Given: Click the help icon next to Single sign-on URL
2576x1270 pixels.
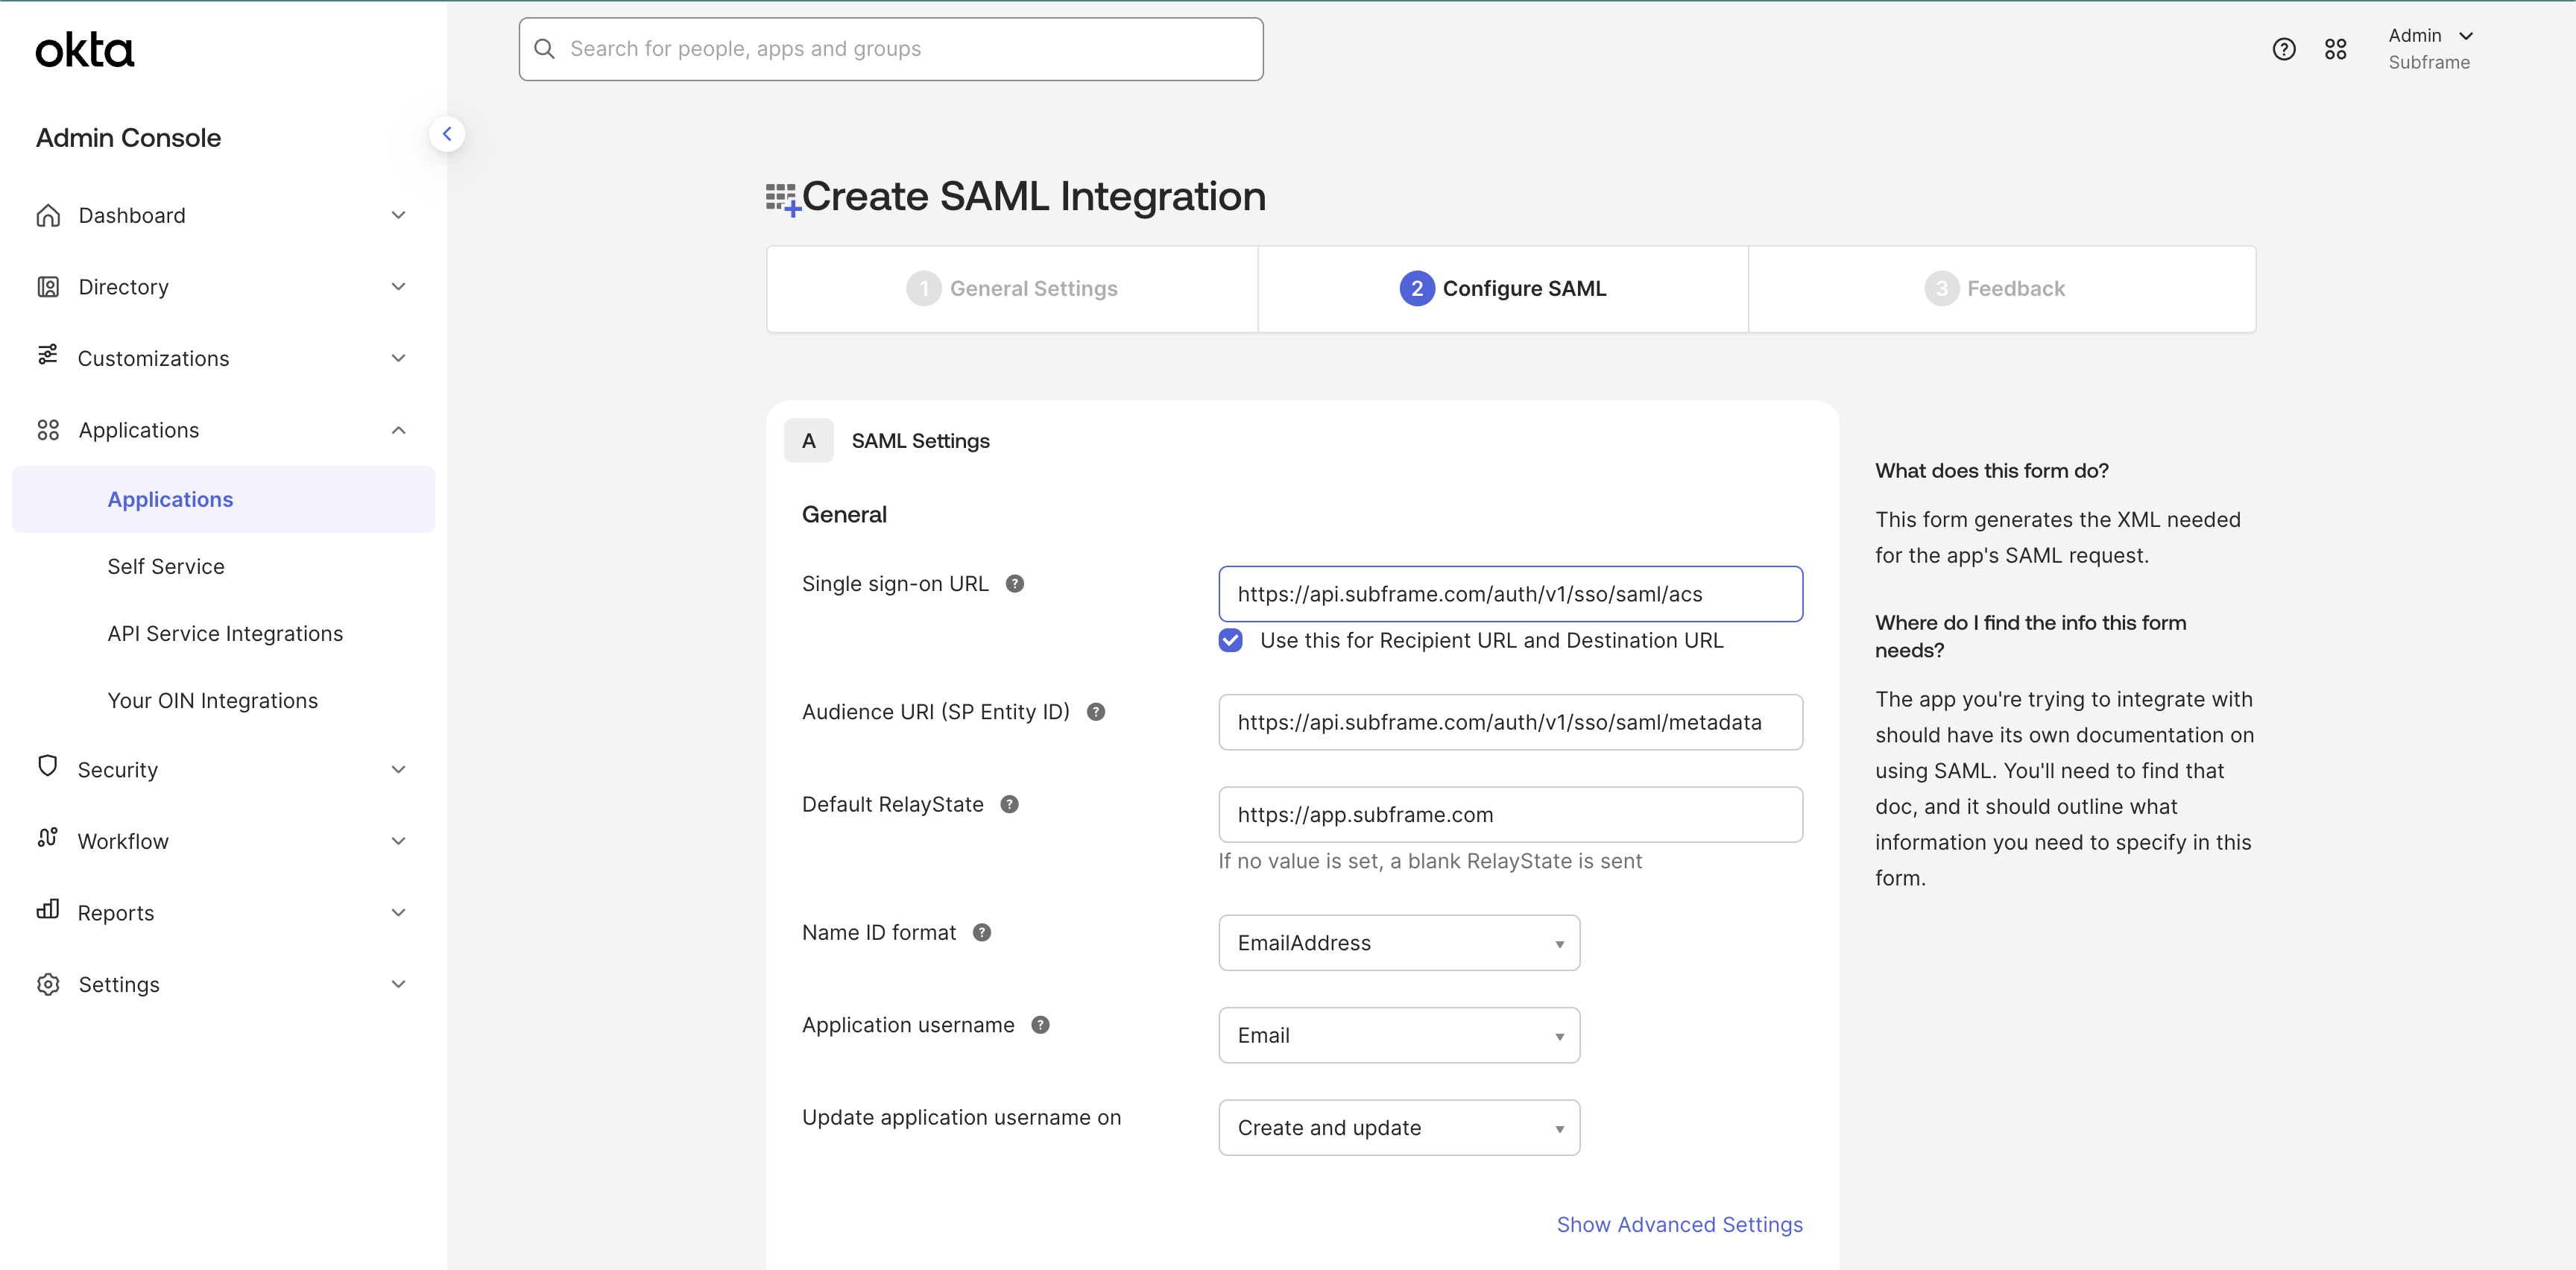Looking at the screenshot, I should pyautogui.click(x=1014, y=584).
